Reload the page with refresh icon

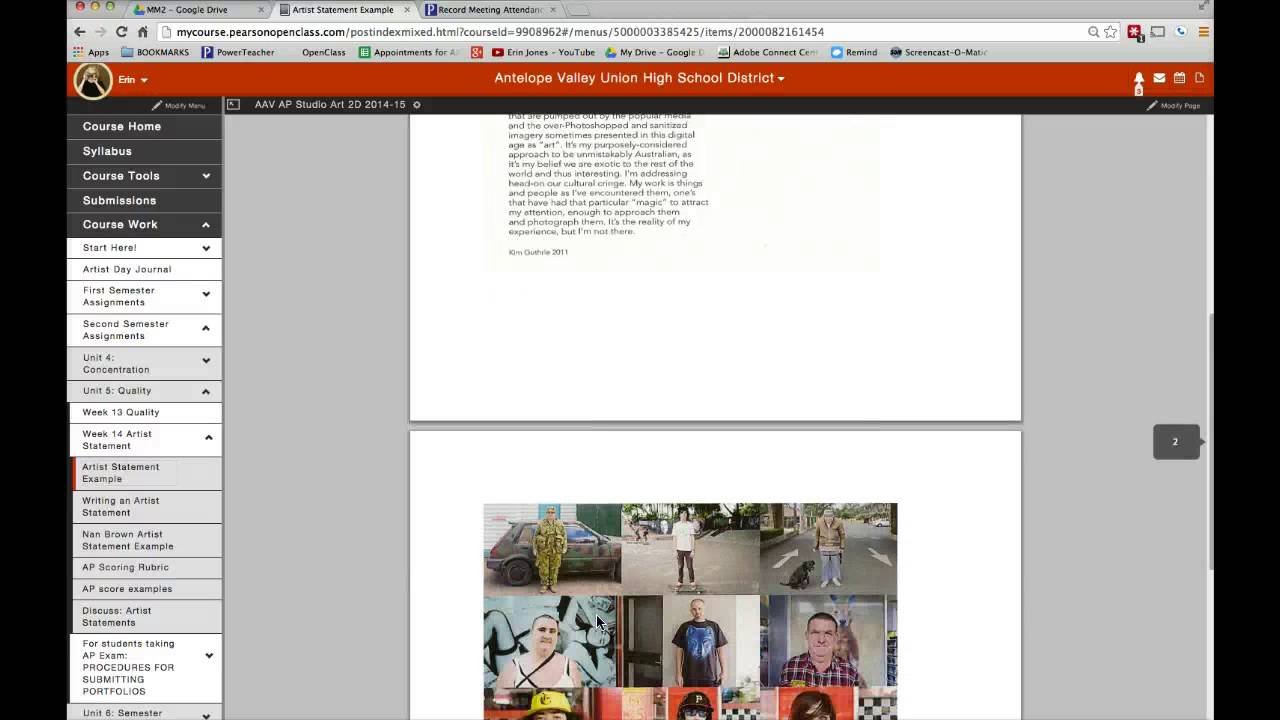point(122,32)
